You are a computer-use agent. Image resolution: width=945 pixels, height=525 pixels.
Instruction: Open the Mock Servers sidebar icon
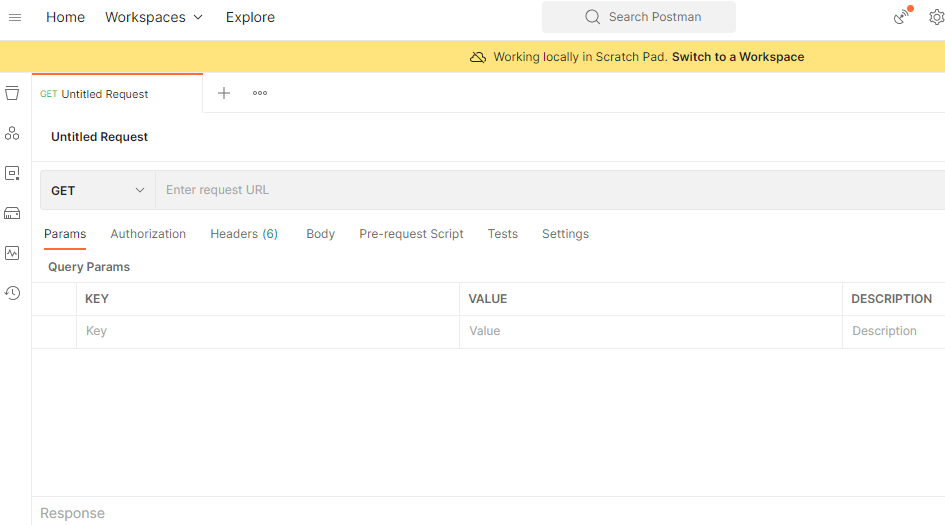tap(12, 213)
